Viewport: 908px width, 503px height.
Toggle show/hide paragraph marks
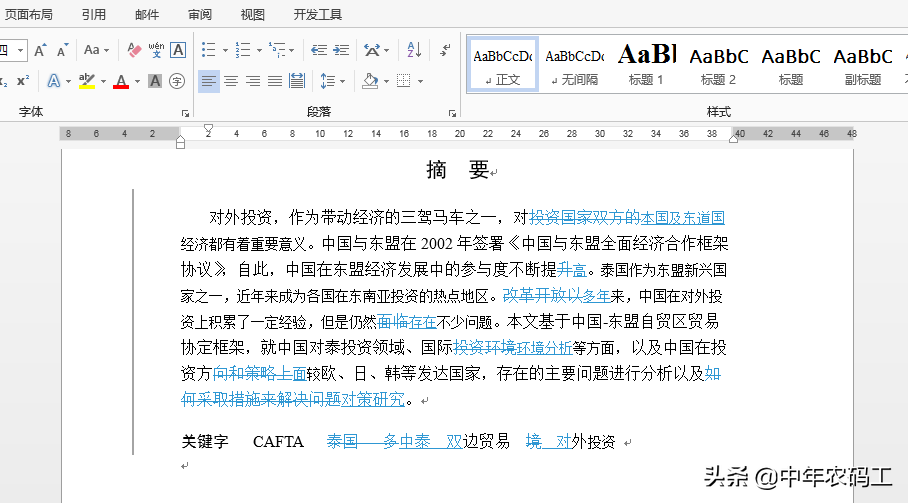point(445,50)
